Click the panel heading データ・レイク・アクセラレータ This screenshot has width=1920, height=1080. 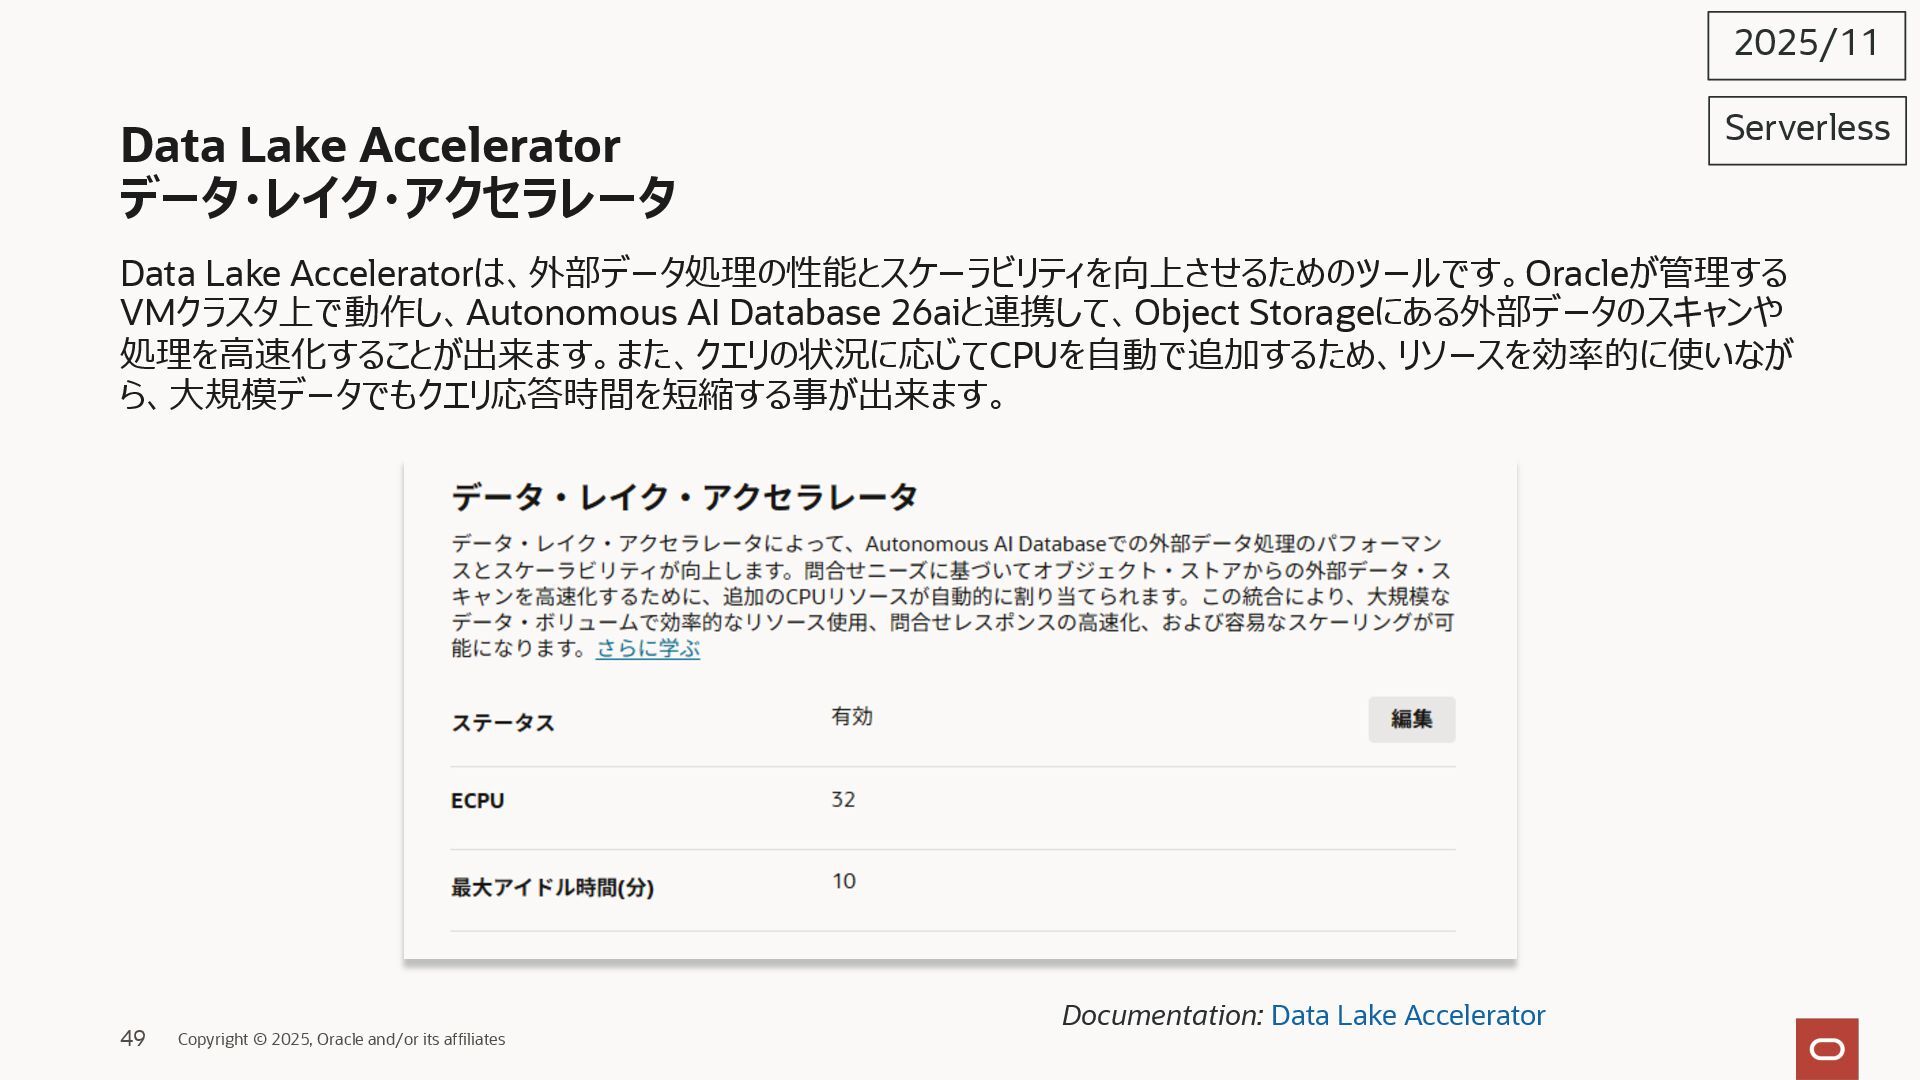pos(684,497)
